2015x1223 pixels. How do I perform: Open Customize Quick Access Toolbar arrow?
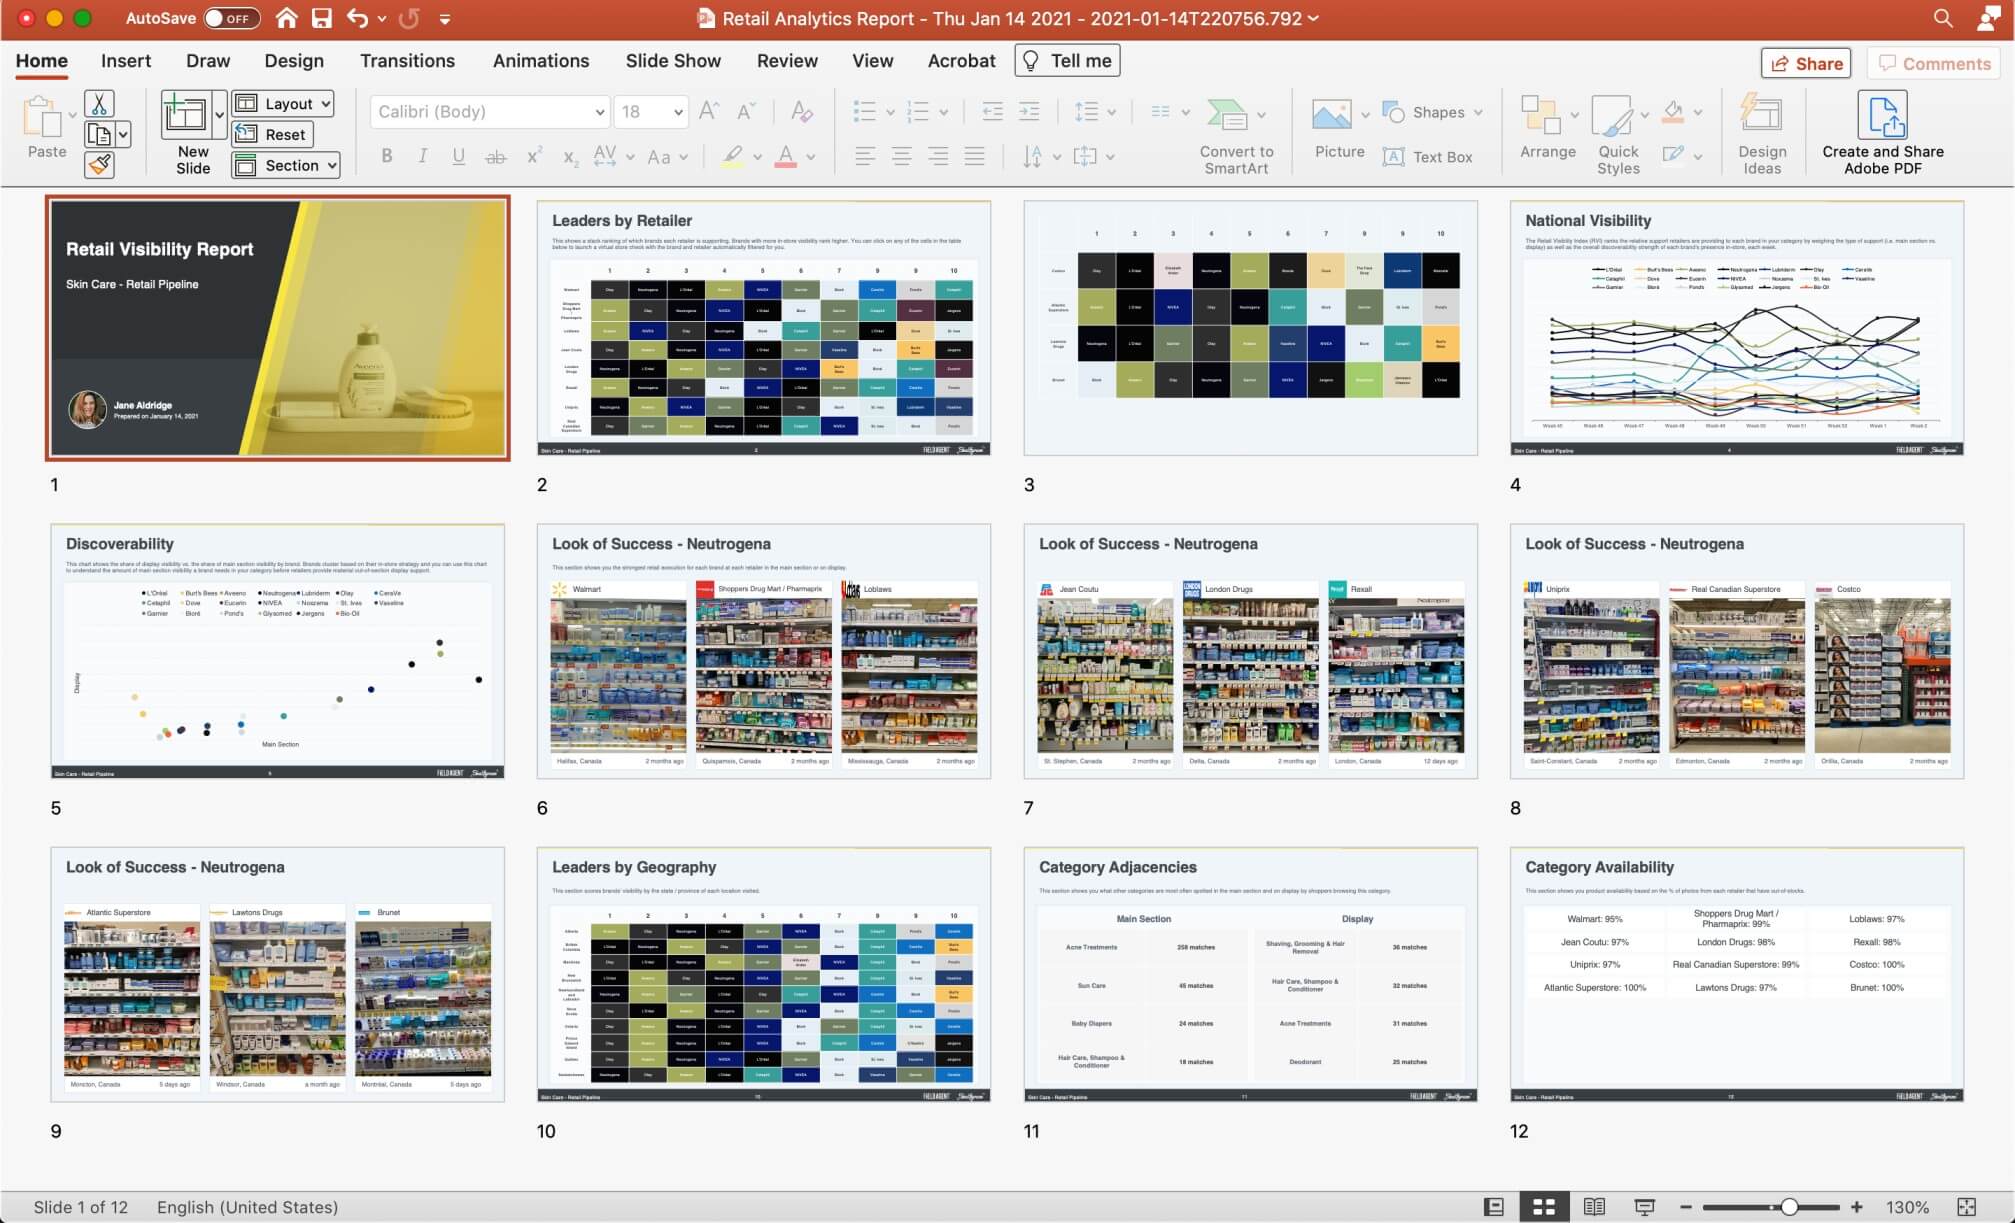pyautogui.click(x=444, y=18)
